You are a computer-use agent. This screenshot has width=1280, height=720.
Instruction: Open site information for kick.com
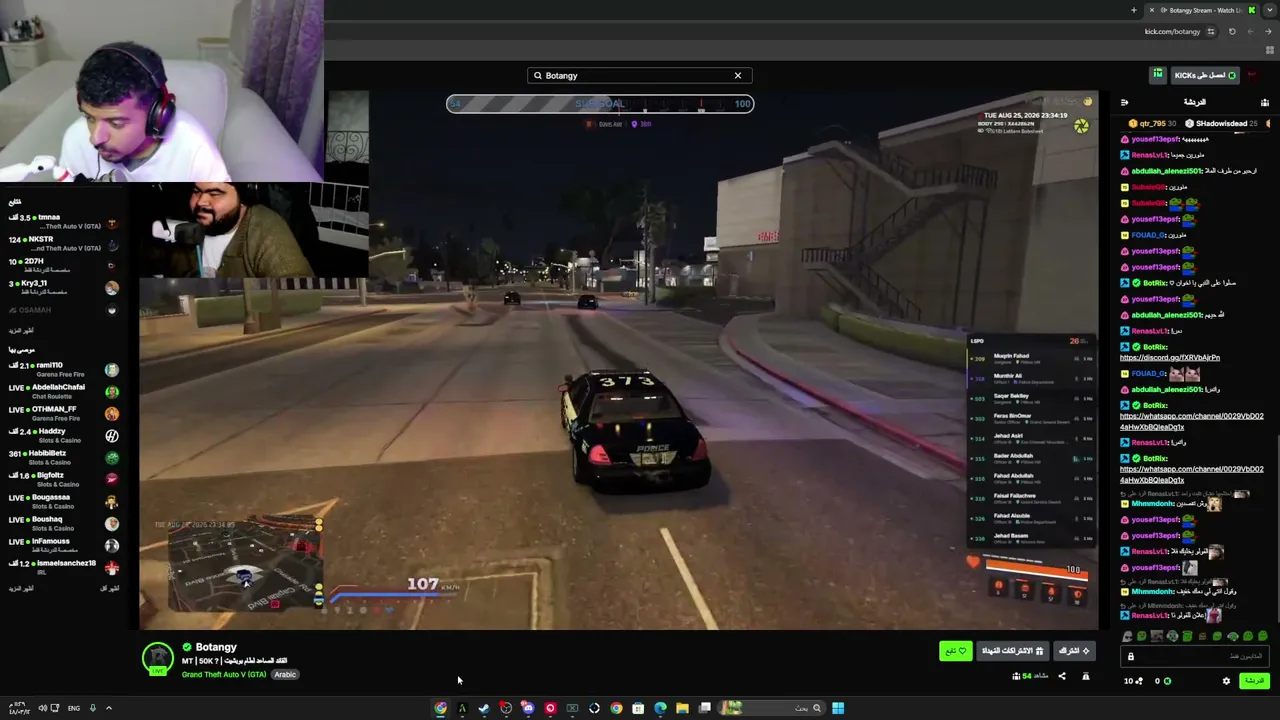[x=1211, y=32]
